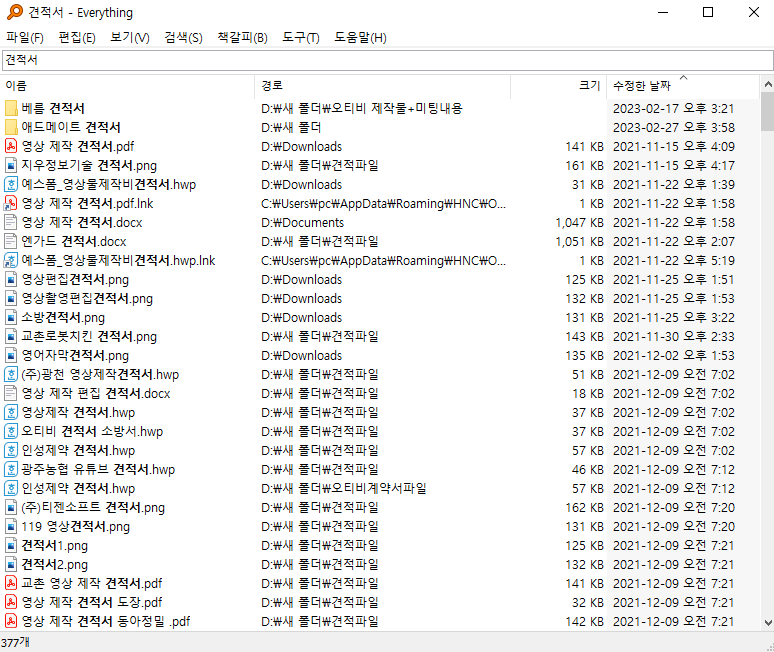The height and width of the screenshot is (652, 774).
Task: Click path D:\Documents in the 영상 제작 견적서.docx row
Action: click(303, 222)
